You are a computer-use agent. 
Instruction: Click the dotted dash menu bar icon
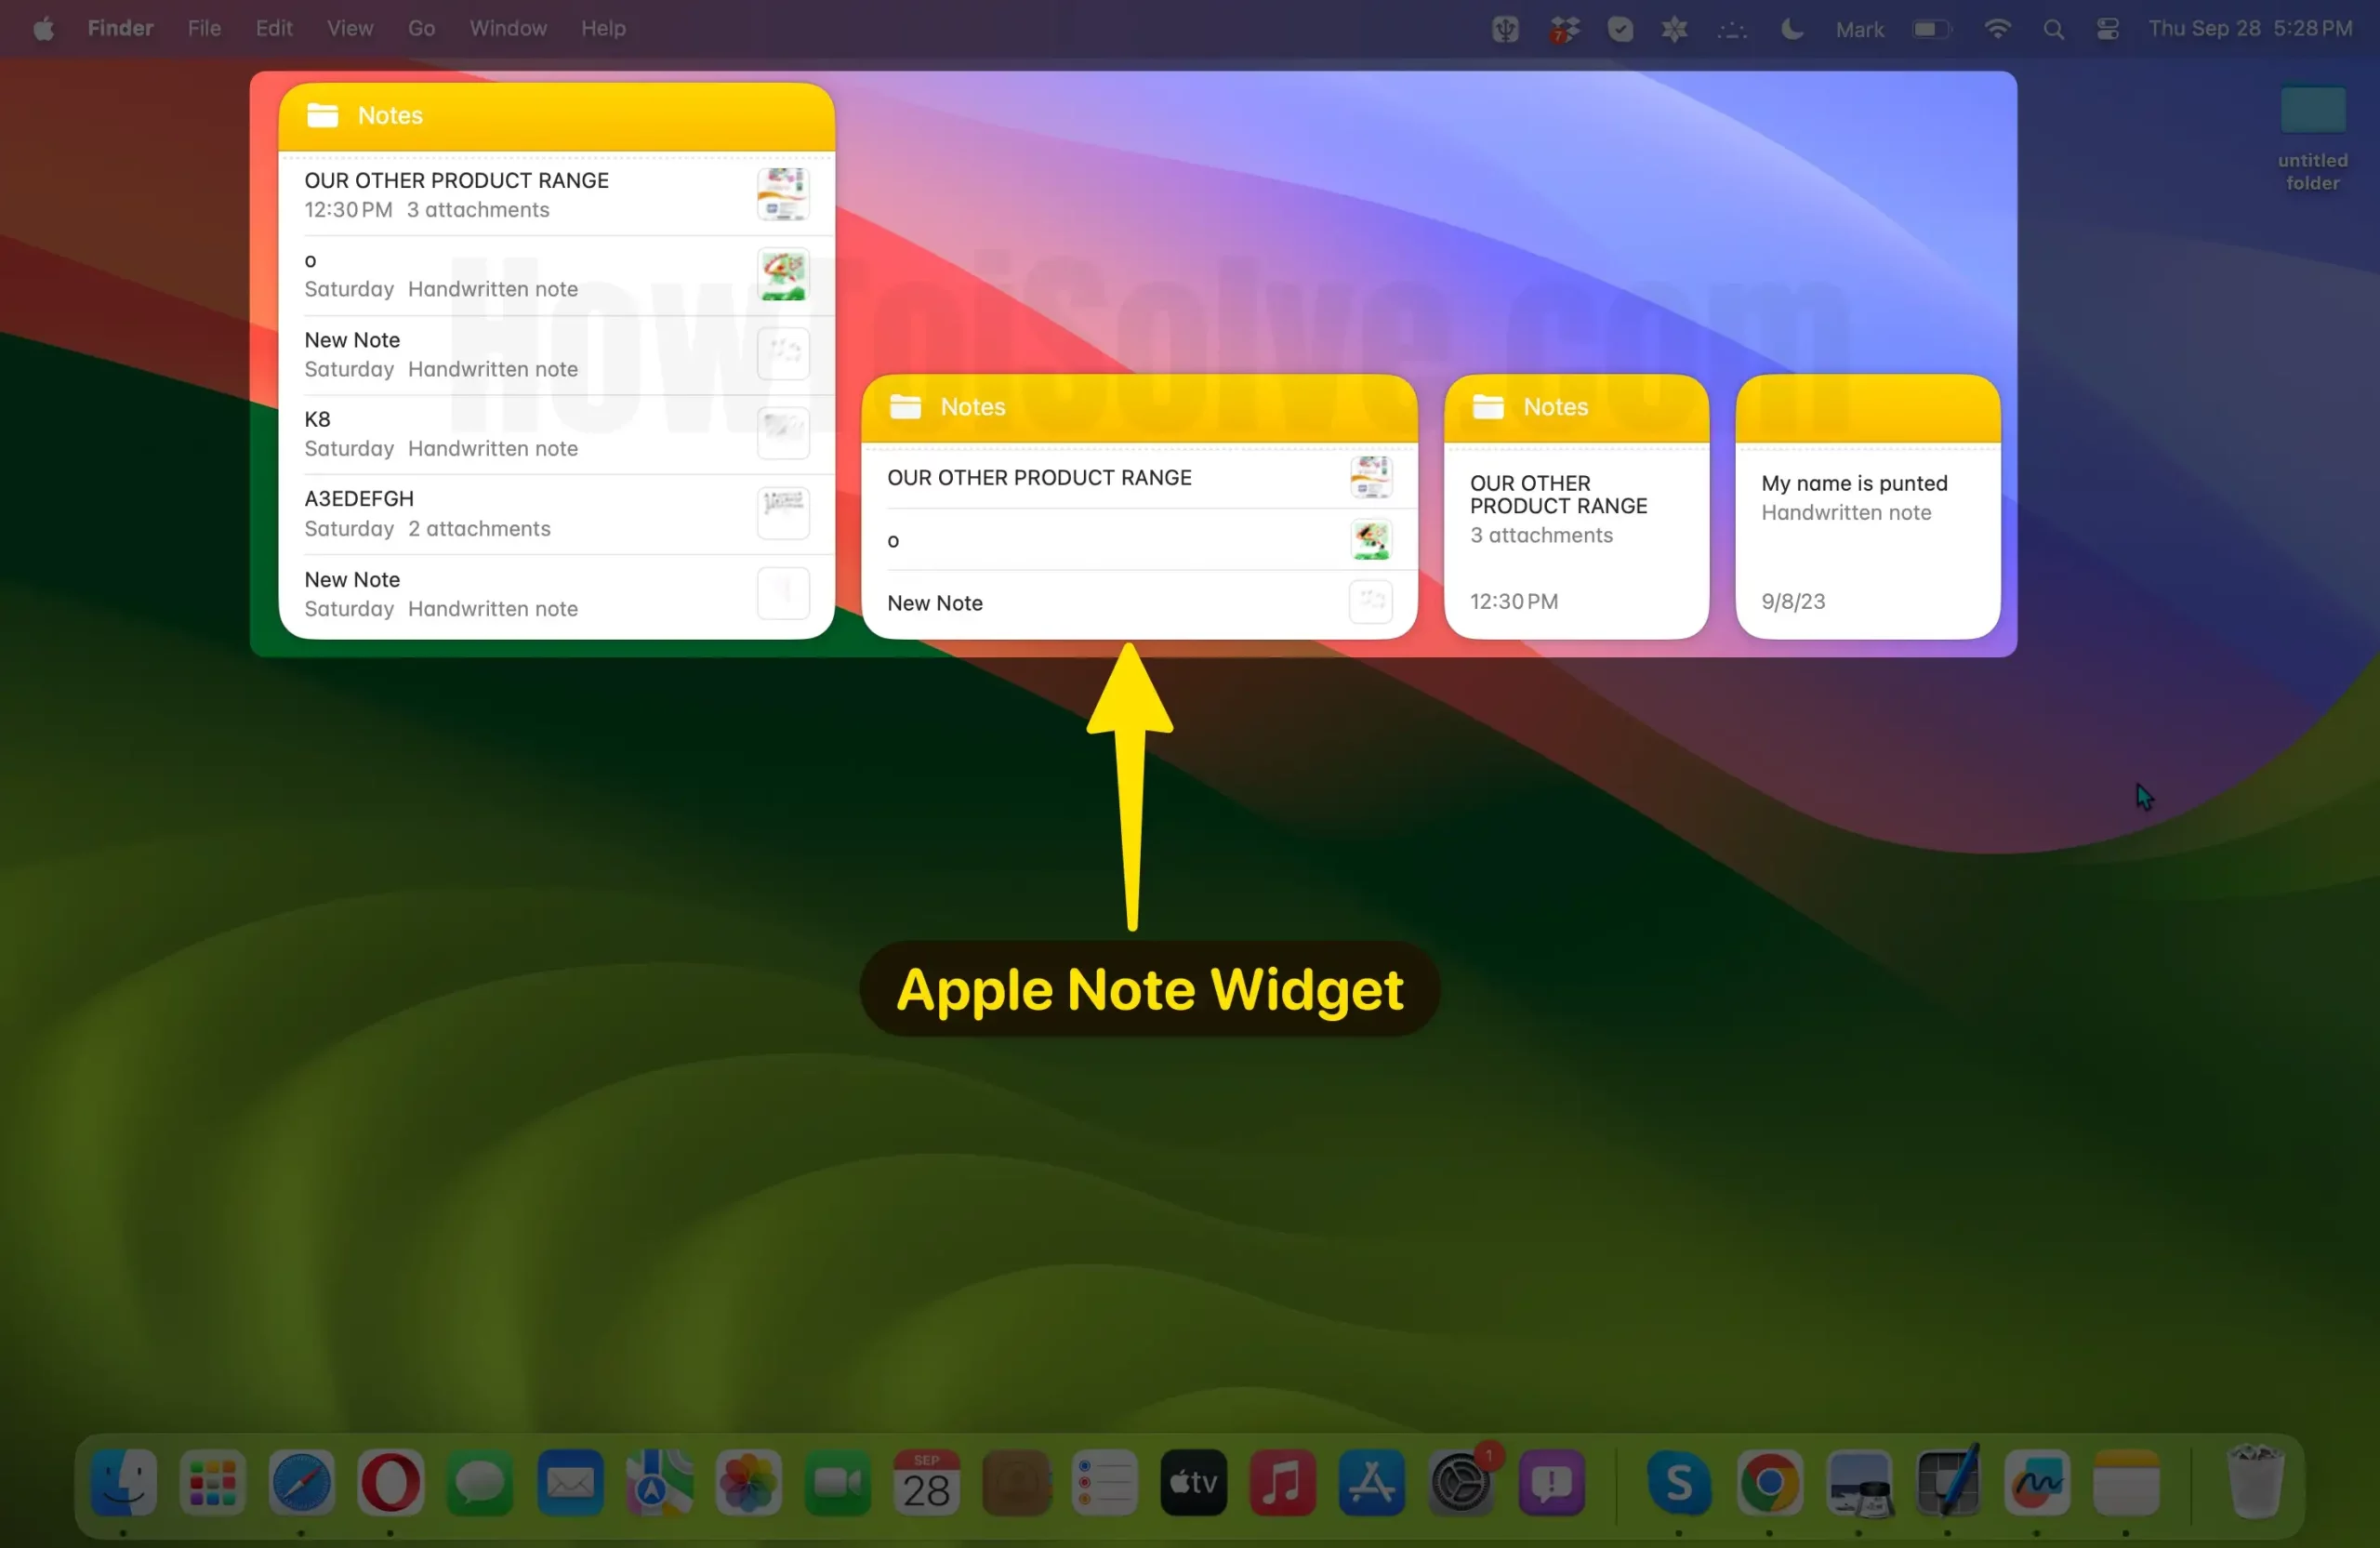(x=1732, y=31)
